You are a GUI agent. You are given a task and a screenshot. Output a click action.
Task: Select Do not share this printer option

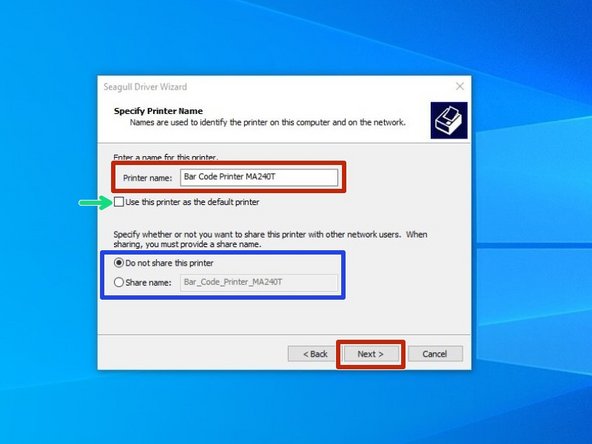coord(119,263)
